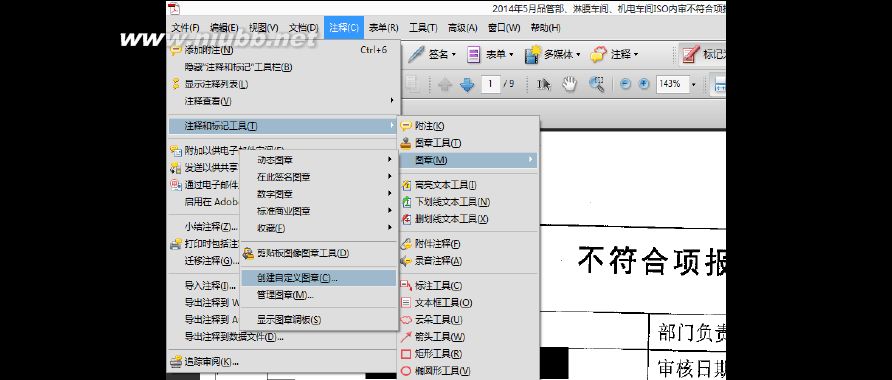Expand the 标准商业图章 submenu
The width and height of the screenshot is (892, 380).
[x=319, y=210]
